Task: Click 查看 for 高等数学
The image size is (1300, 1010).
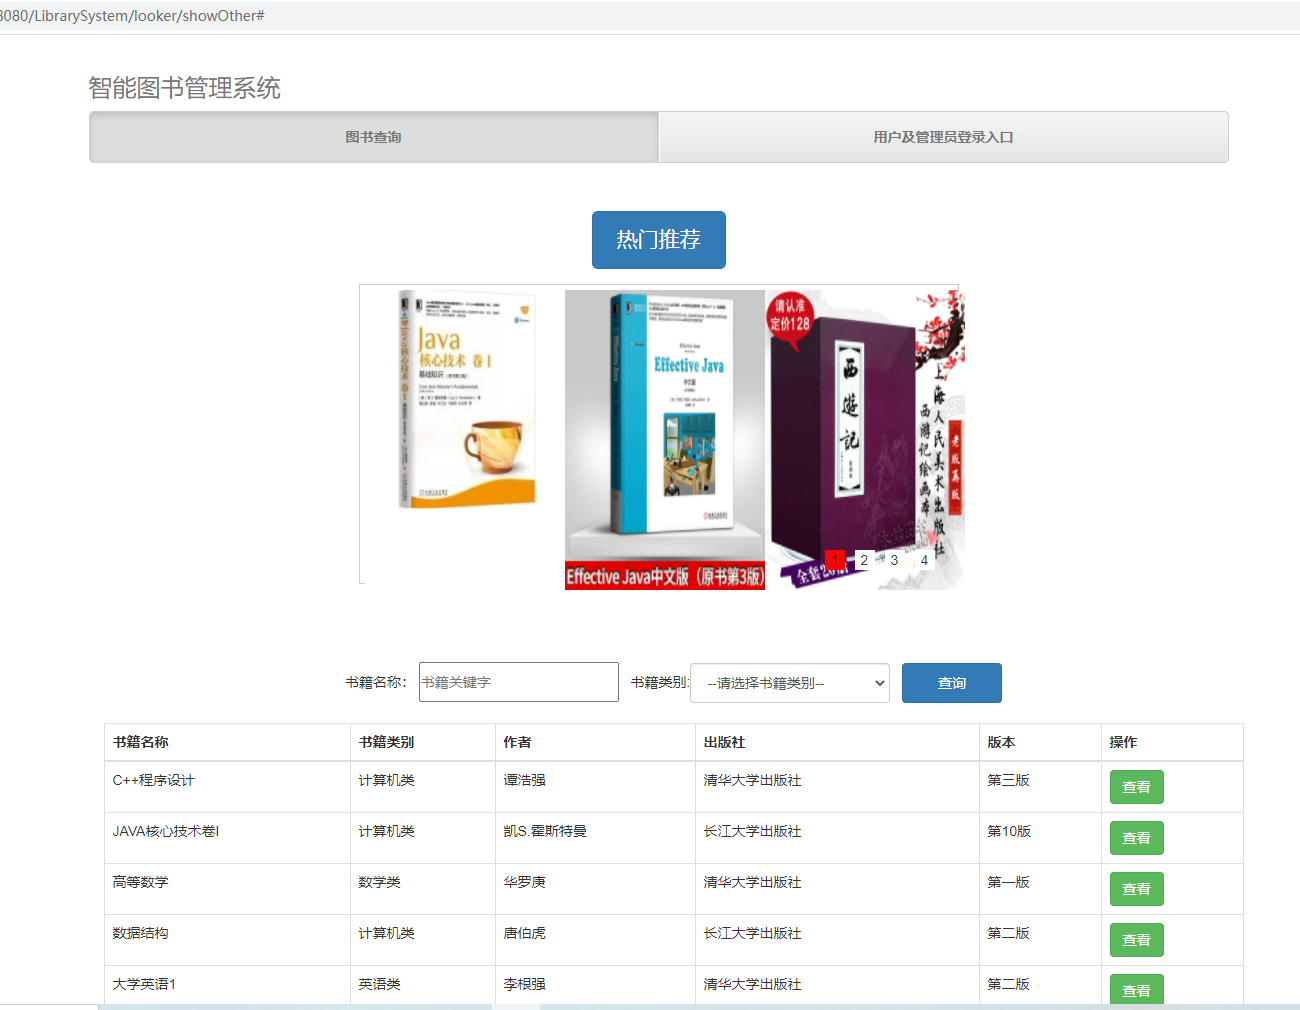Action: [x=1136, y=889]
